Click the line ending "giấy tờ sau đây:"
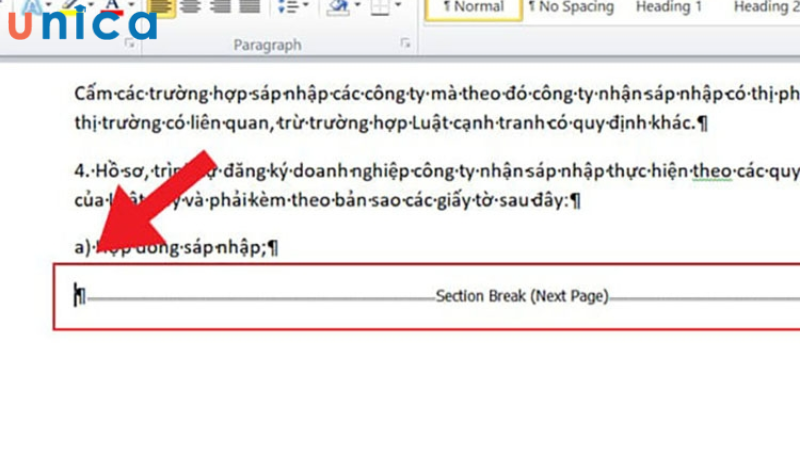 328,201
